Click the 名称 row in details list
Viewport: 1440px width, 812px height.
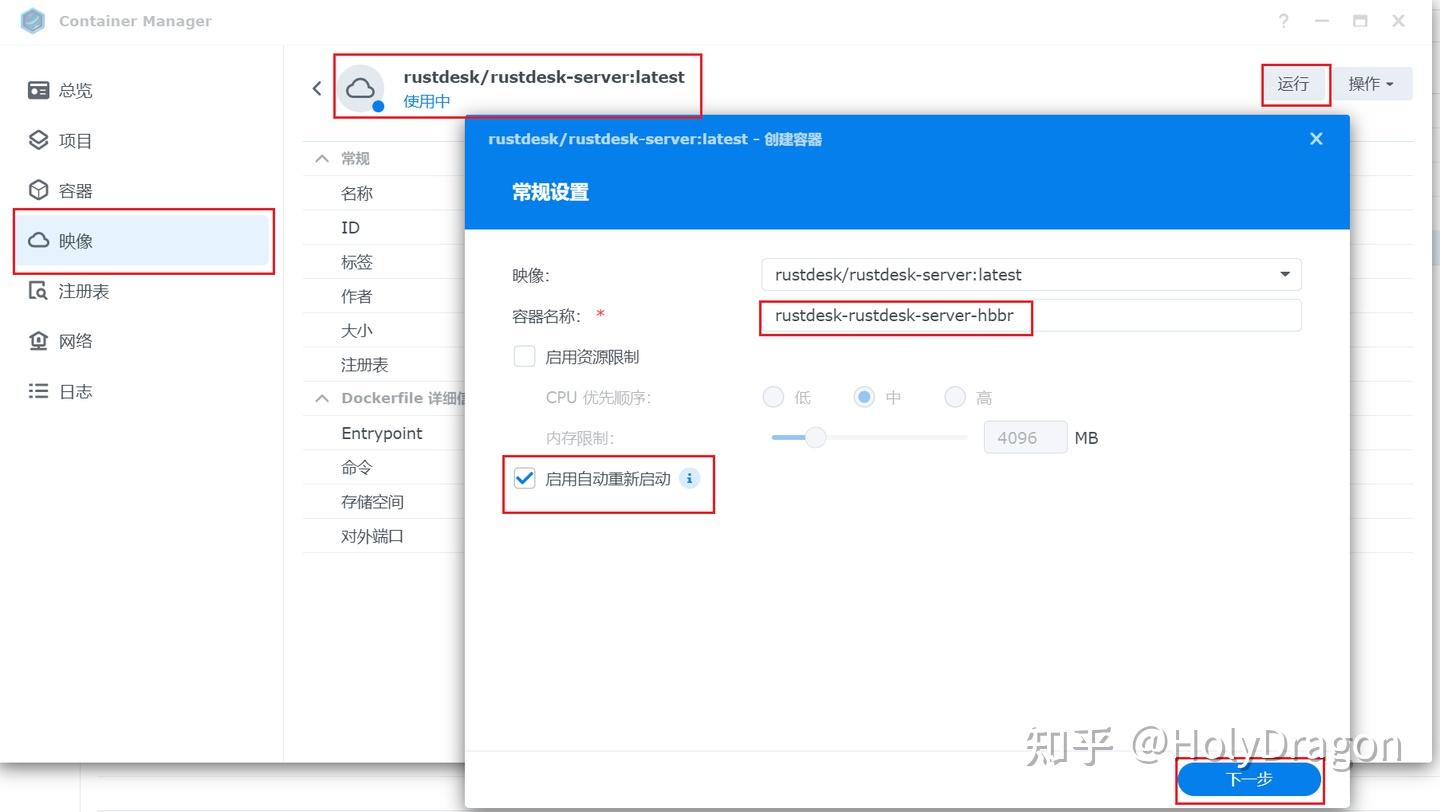pyautogui.click(x=384, y=193)
